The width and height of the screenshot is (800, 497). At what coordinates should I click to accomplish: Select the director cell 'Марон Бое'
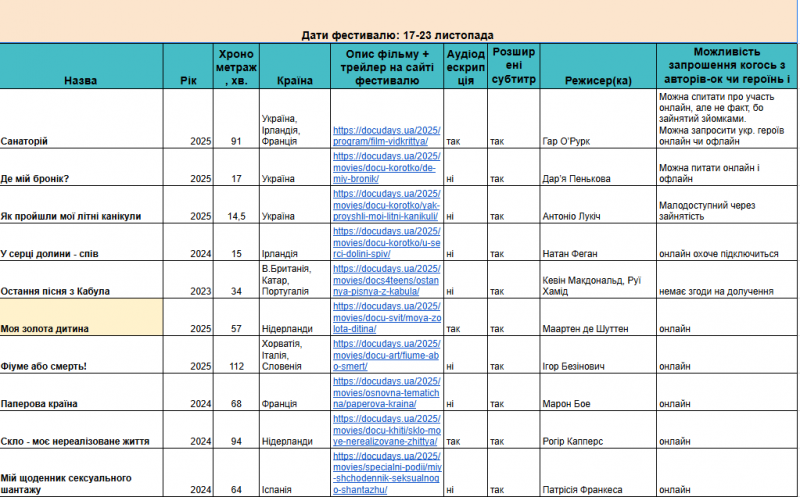tap(598, 392)
